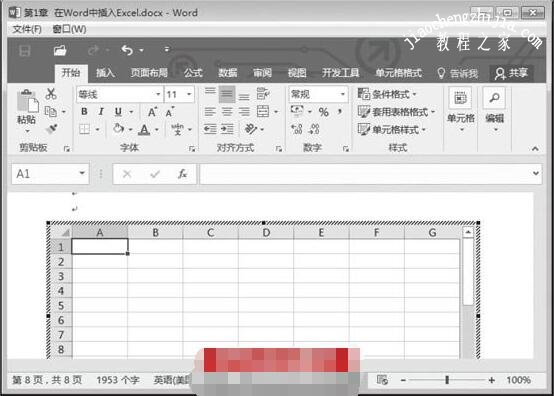Switch to the 插入 tab

click(x=105, y=73)
